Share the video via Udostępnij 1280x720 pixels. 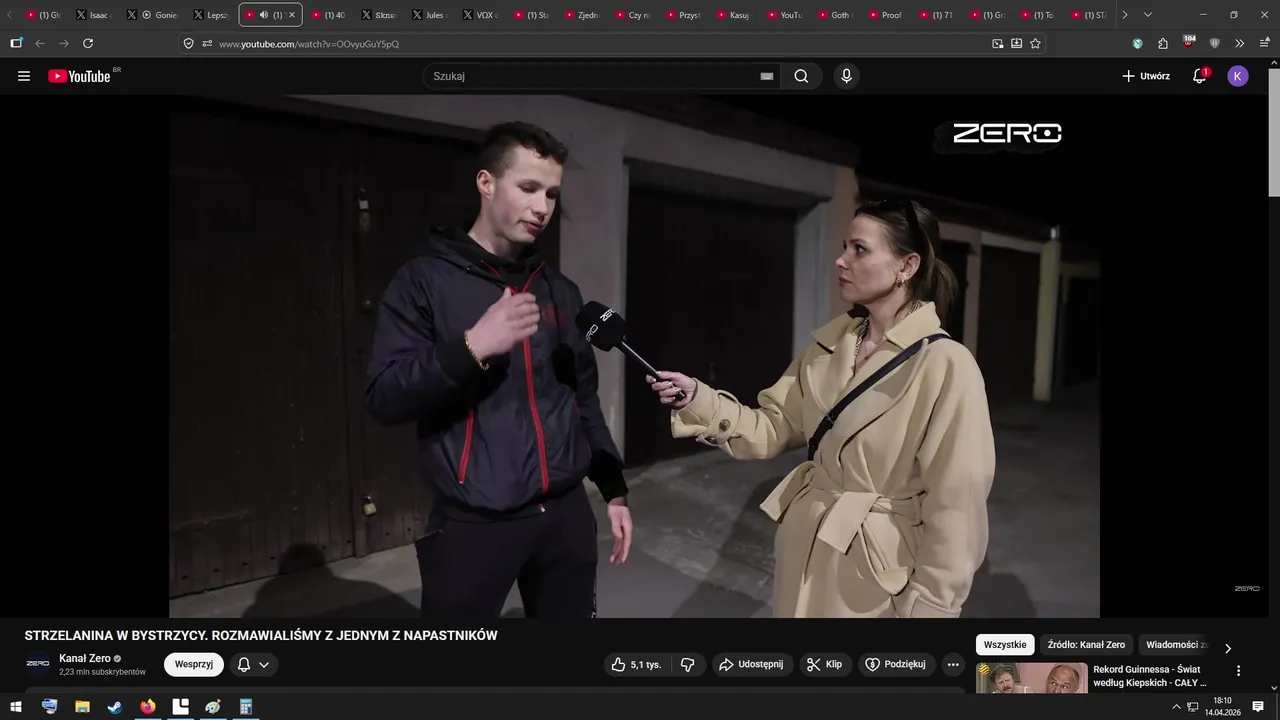coord(753,664)
